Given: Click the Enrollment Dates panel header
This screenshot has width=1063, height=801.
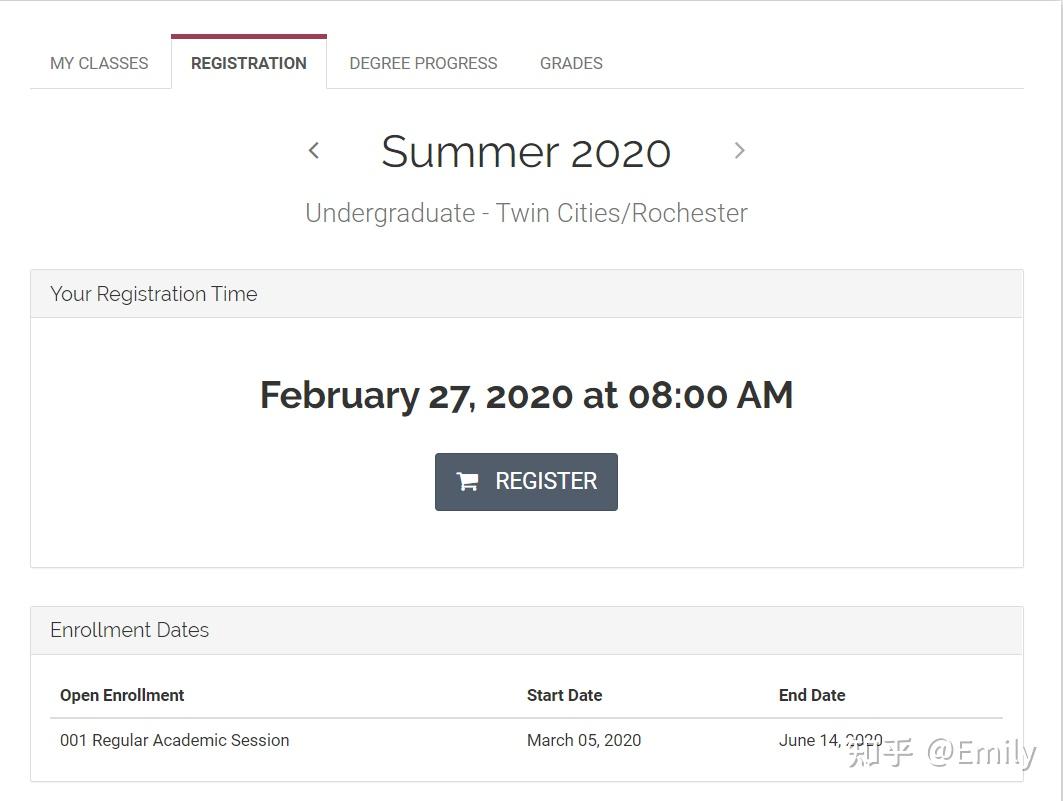Looking at the screenshot, I should pyautogui.click(x=130, y=630).
